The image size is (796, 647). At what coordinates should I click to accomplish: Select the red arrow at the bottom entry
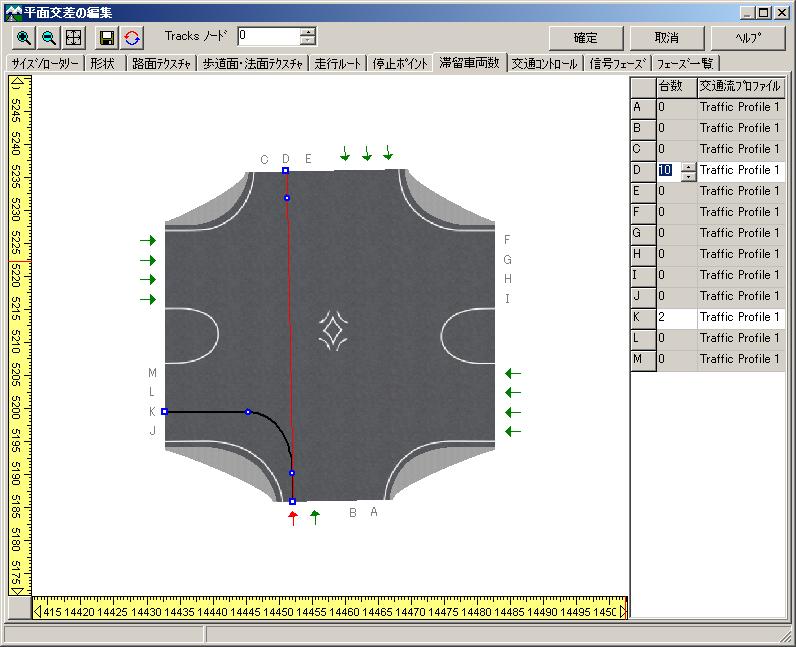(293, 517)
